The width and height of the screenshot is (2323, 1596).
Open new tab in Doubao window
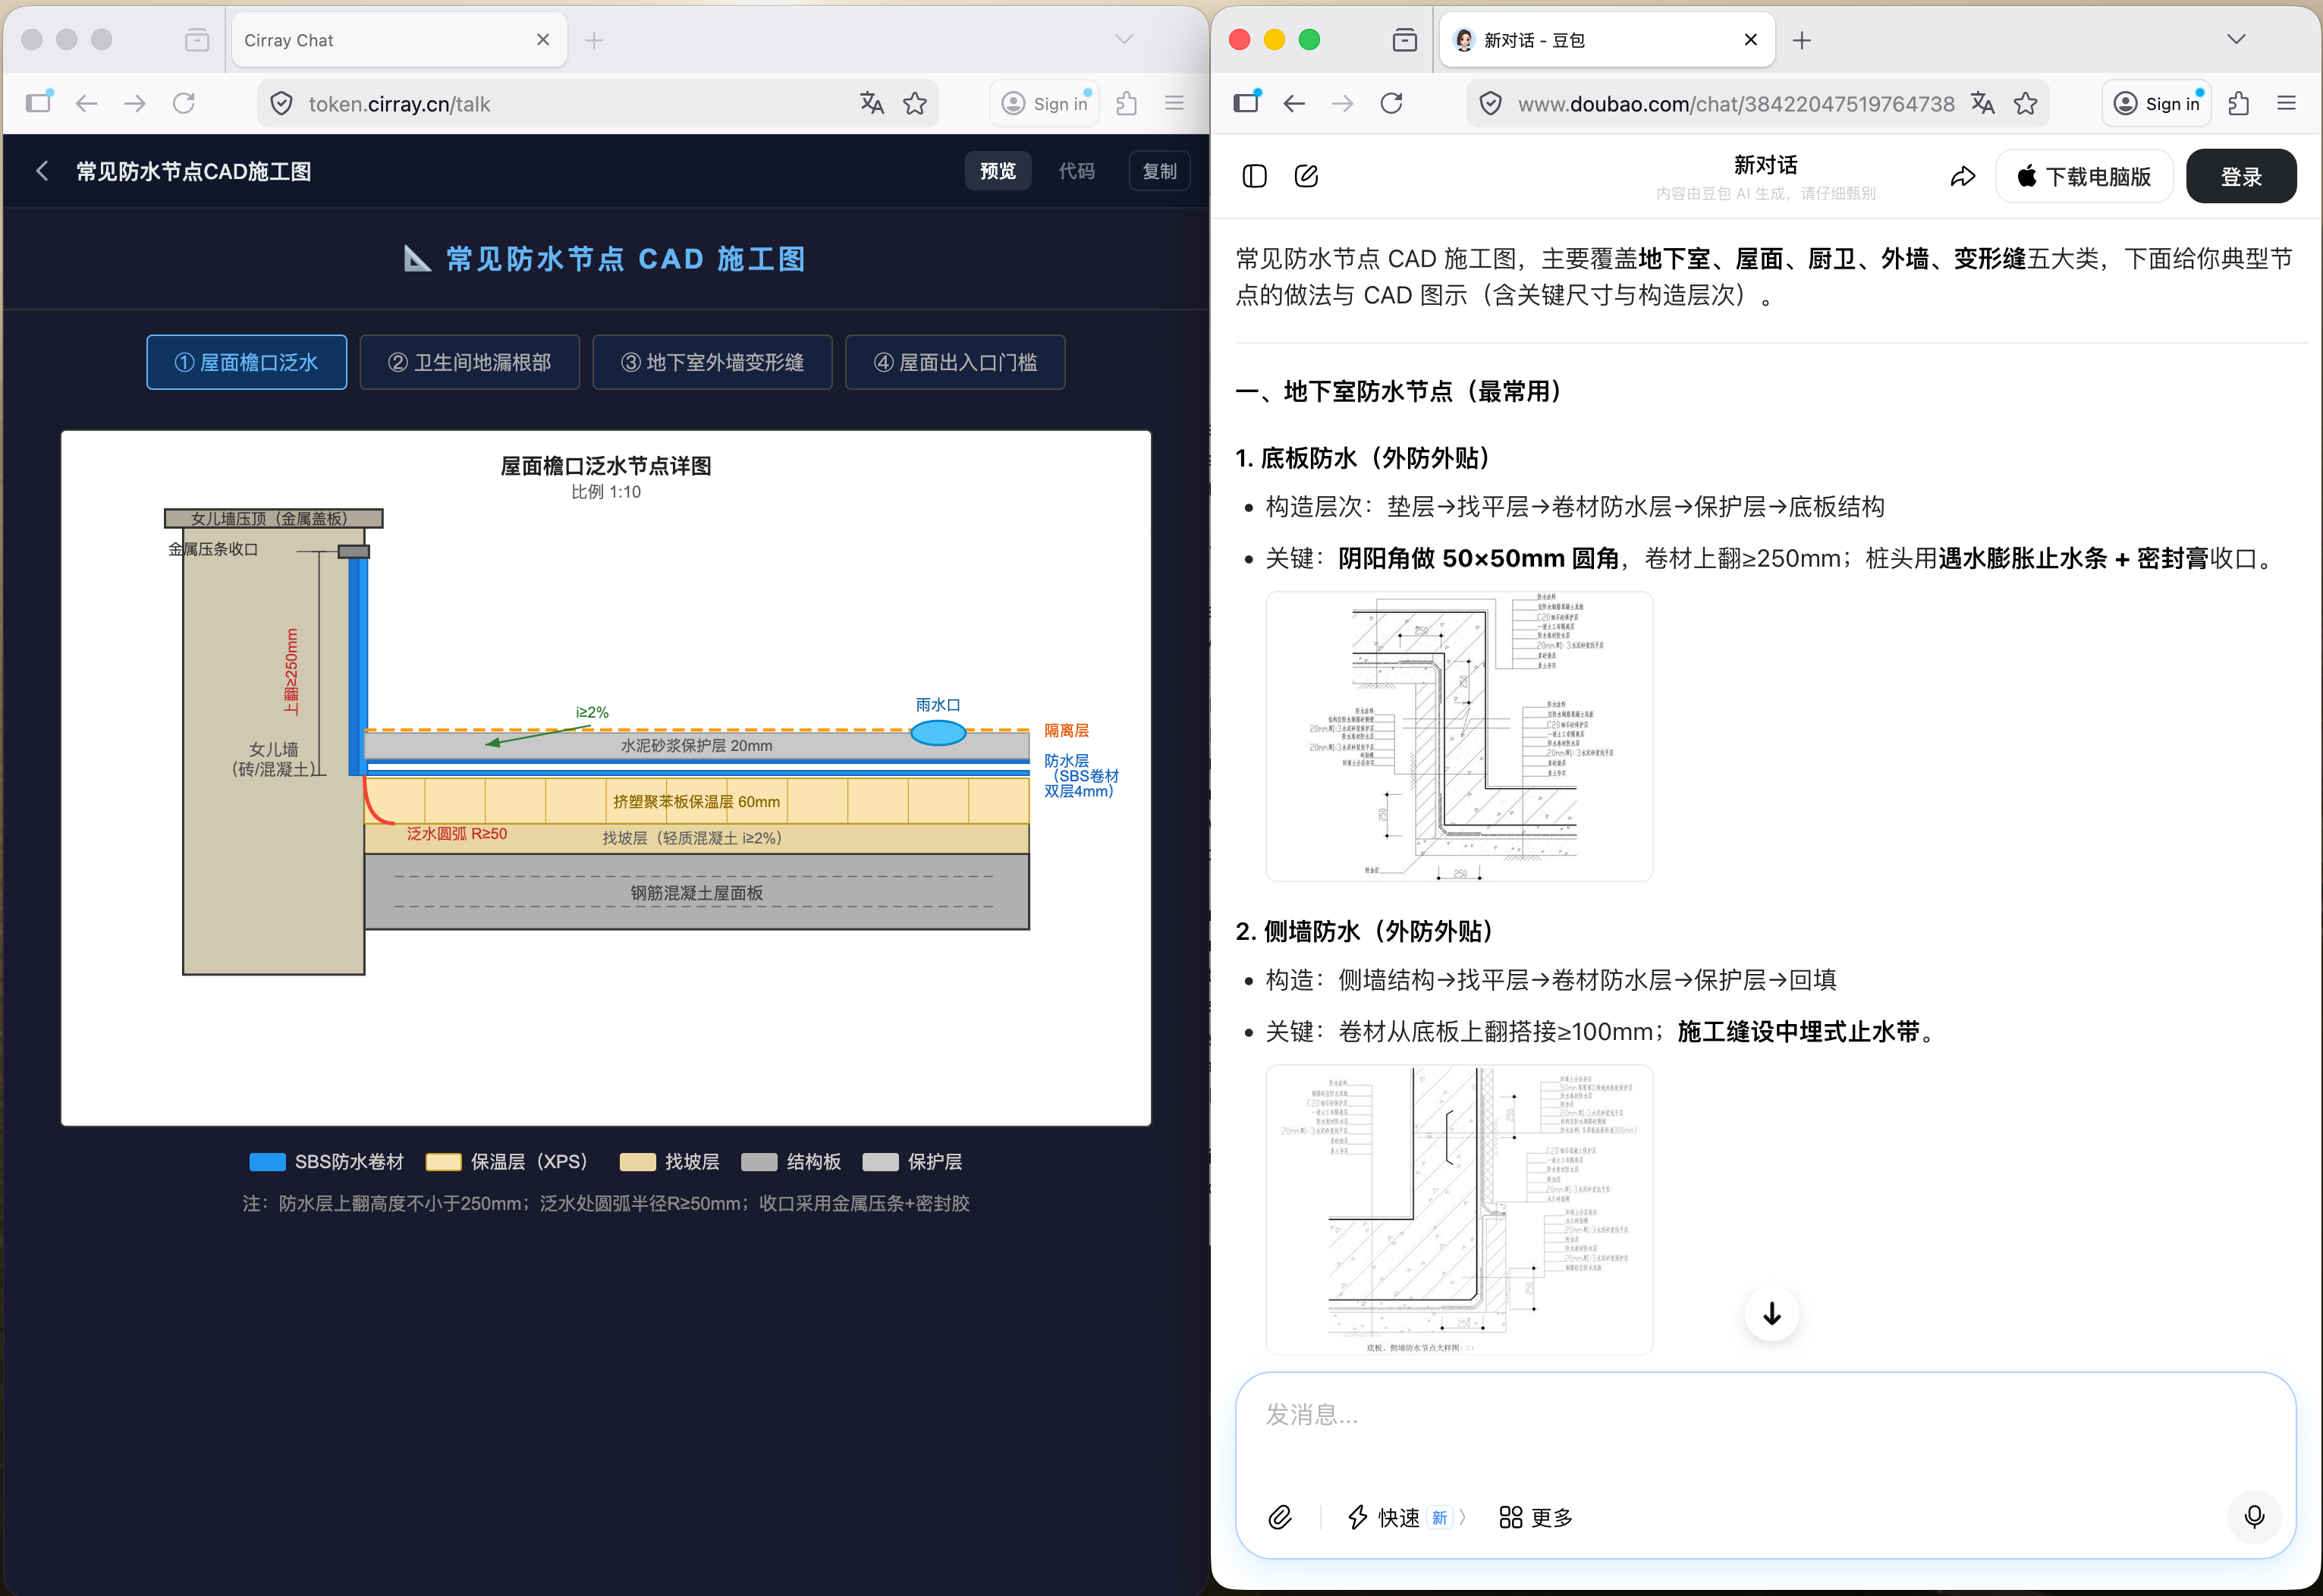click(1802, 40)
